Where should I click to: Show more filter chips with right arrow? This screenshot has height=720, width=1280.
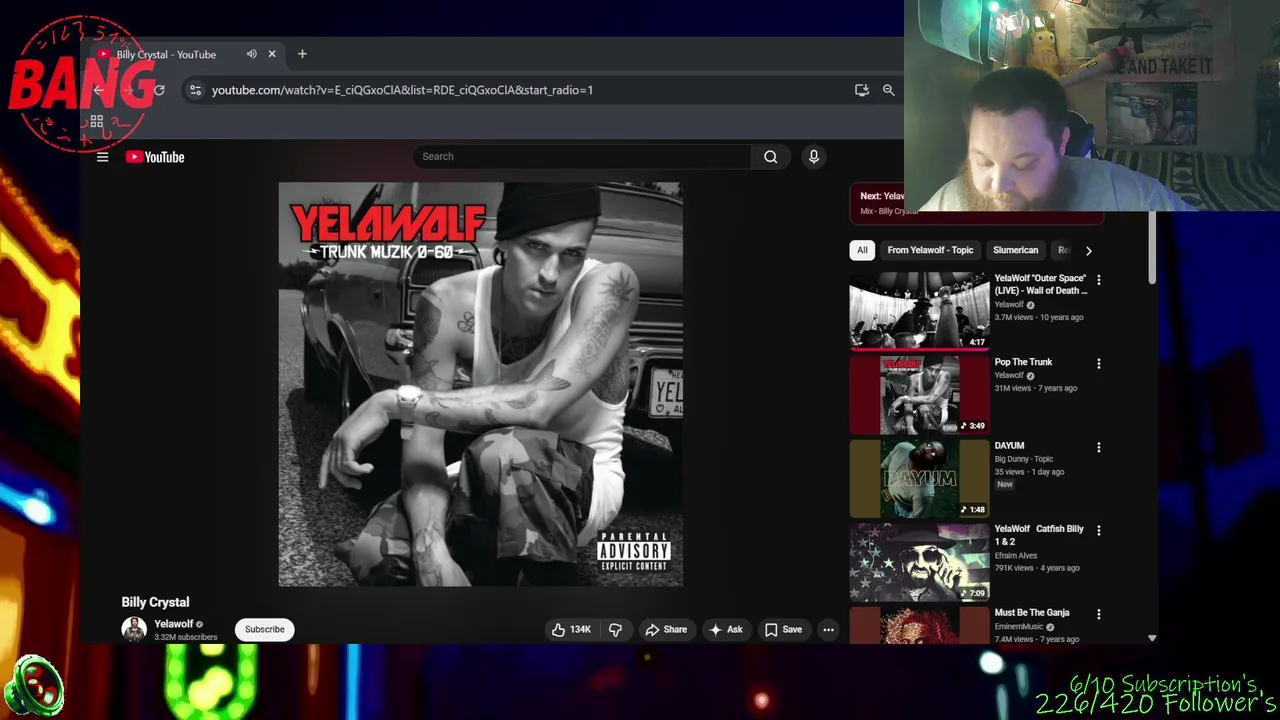point(1088,251)
